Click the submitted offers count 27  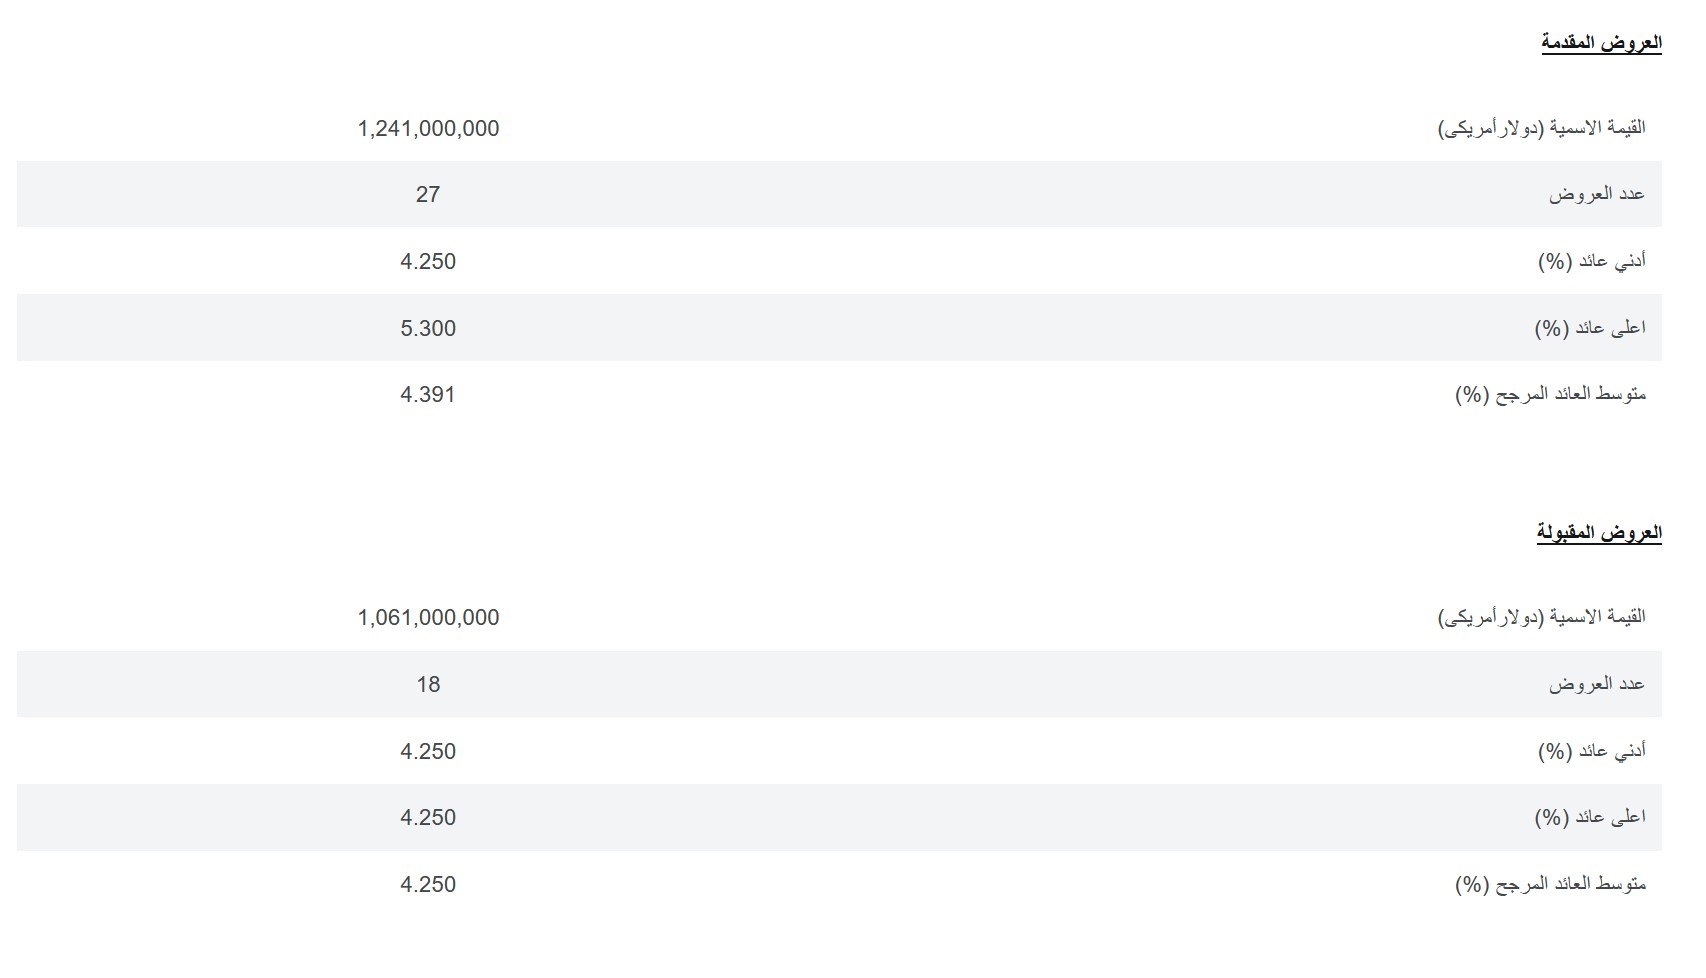point(428,195)
